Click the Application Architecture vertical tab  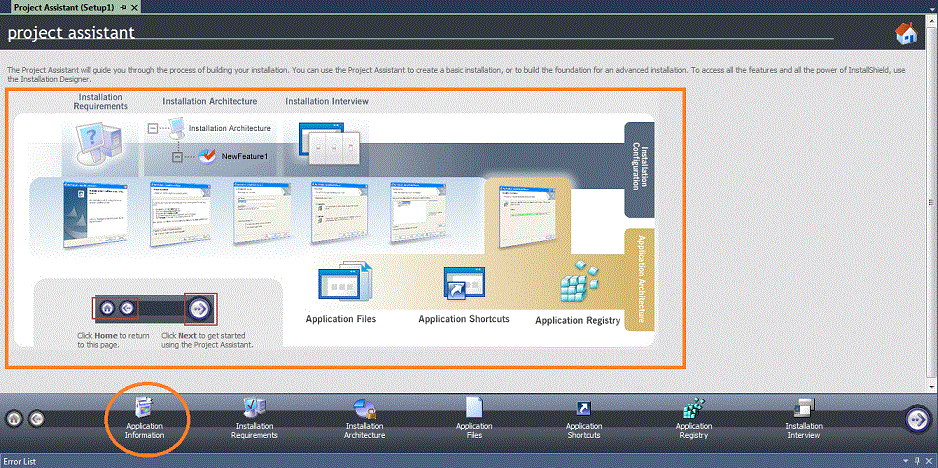click(639, 280)
